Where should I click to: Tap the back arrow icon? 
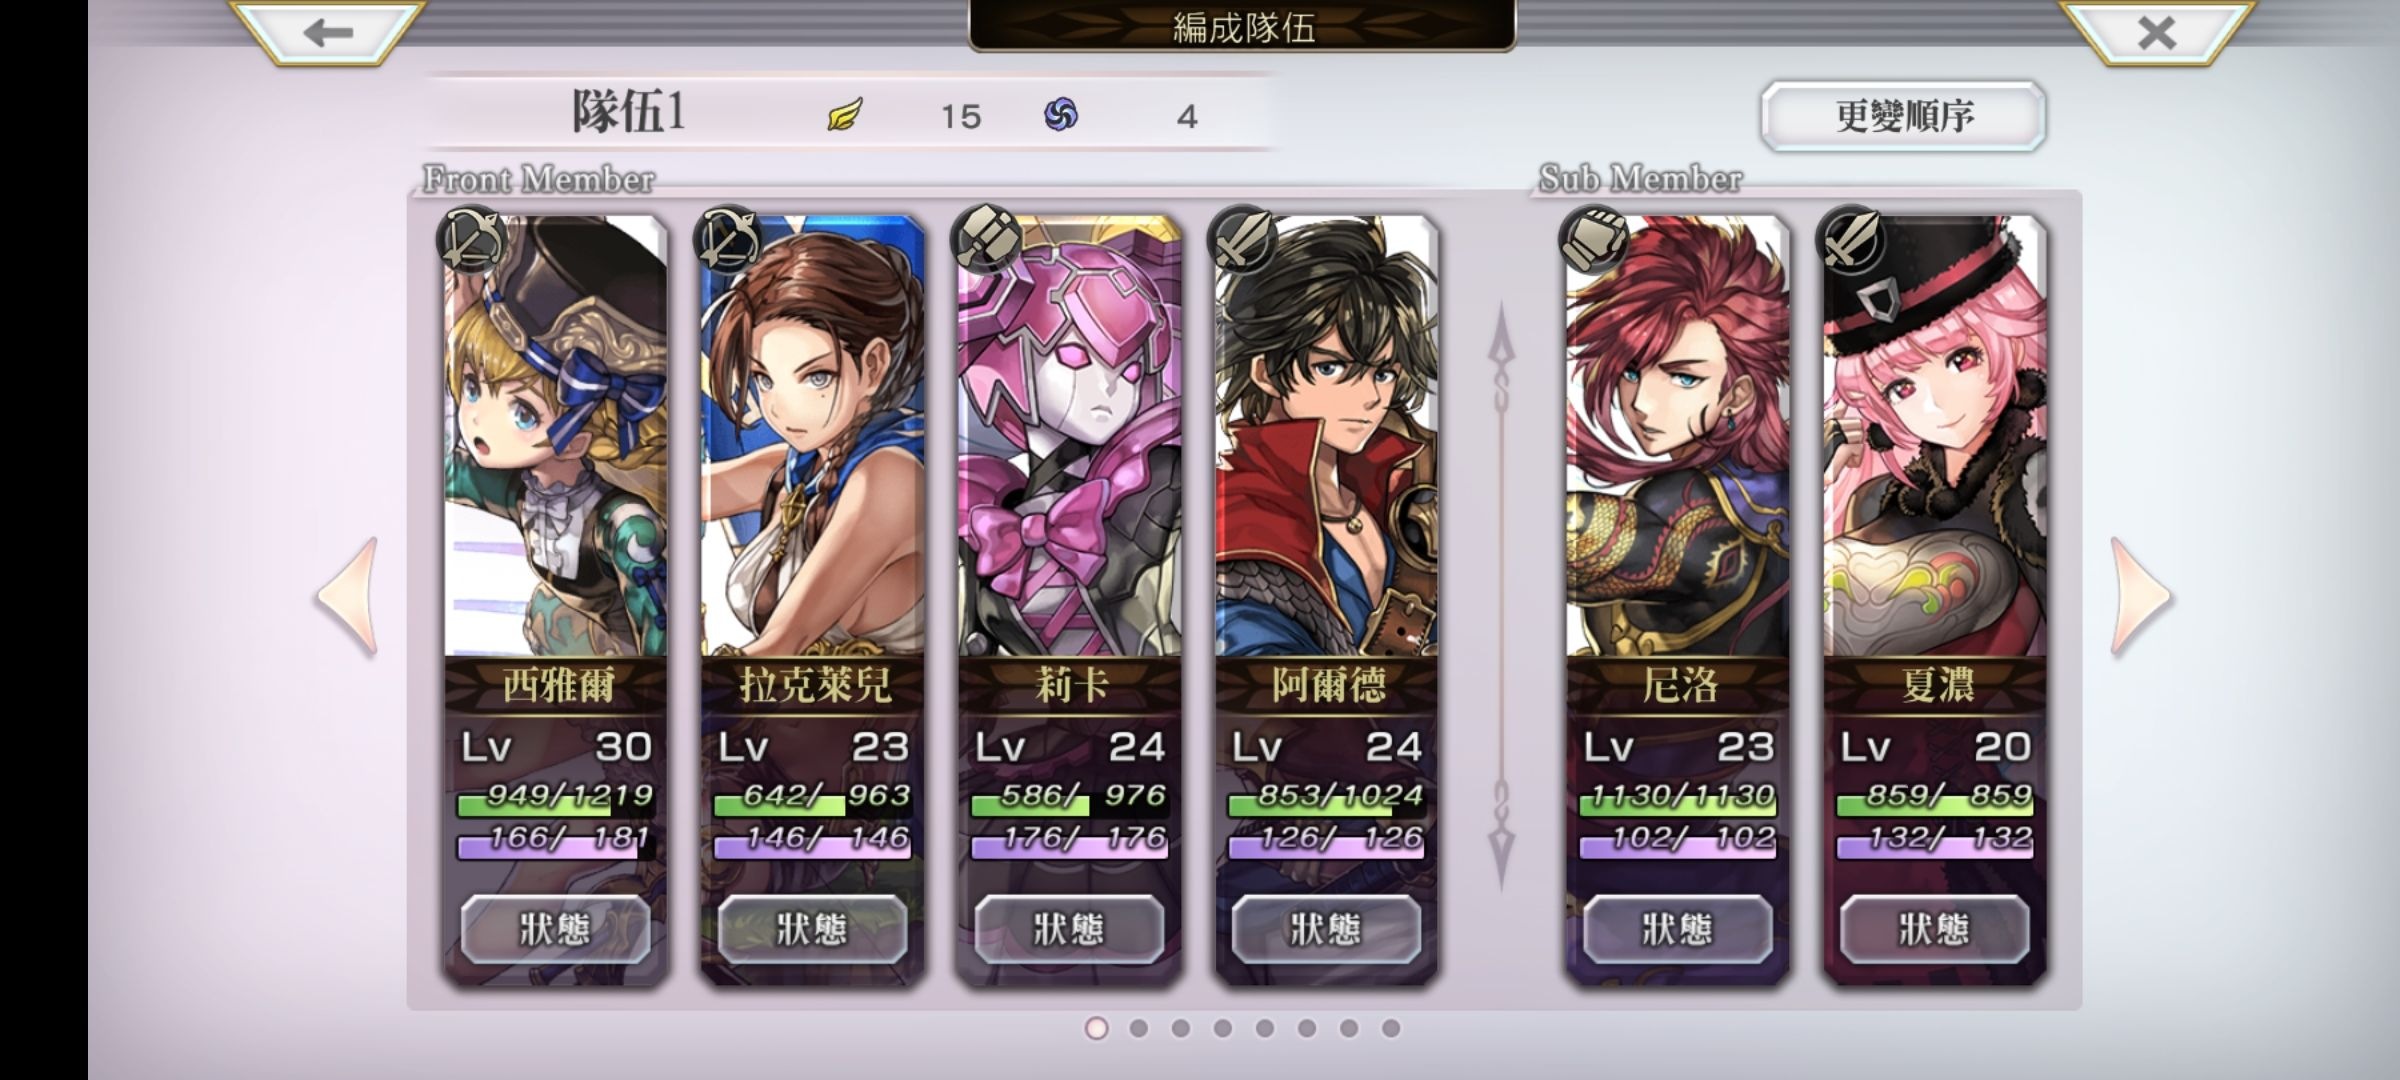tap(329, 32)
